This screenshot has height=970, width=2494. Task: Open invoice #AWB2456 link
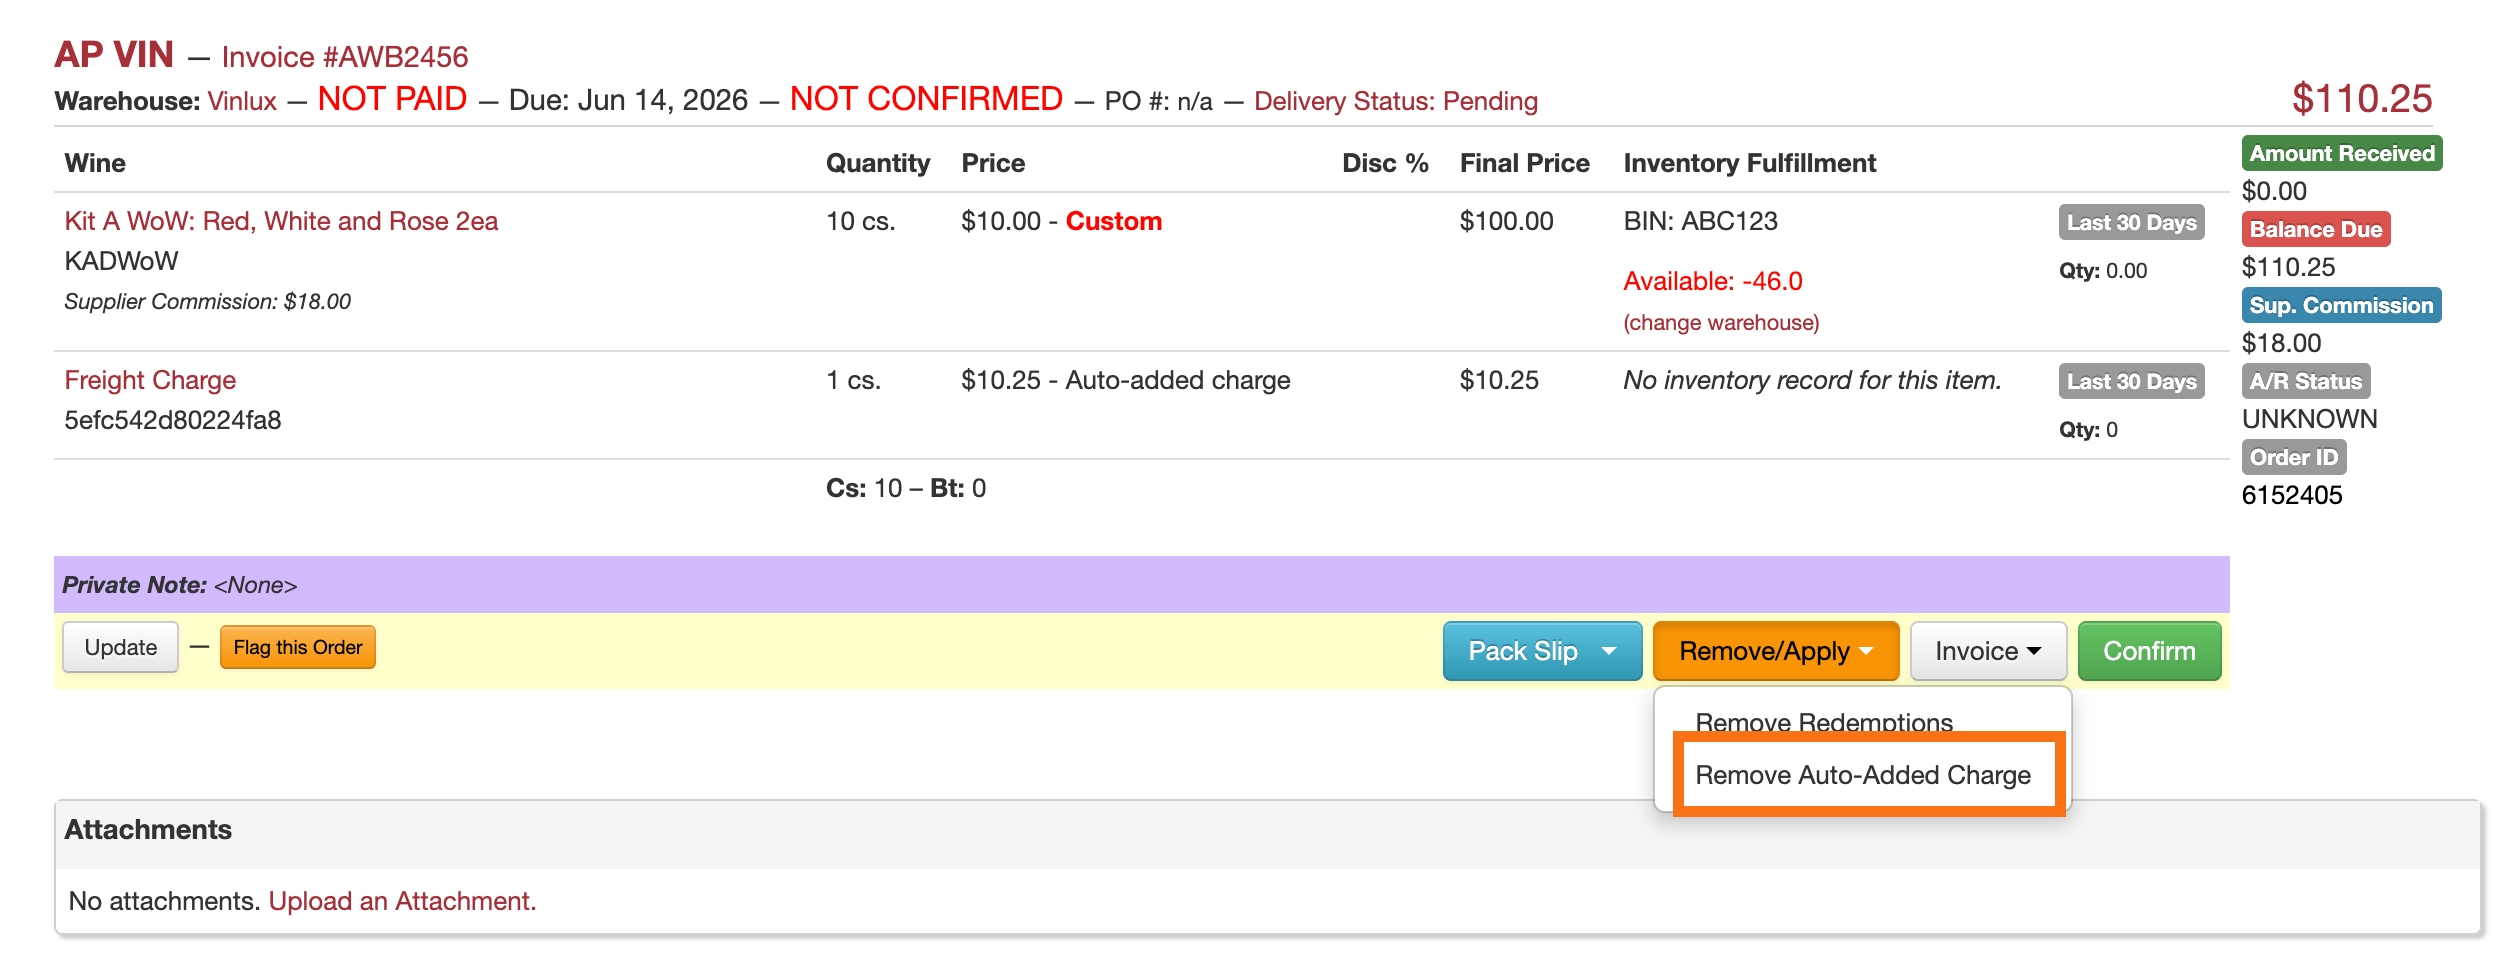pyautogui.click(x=345, y=57)
